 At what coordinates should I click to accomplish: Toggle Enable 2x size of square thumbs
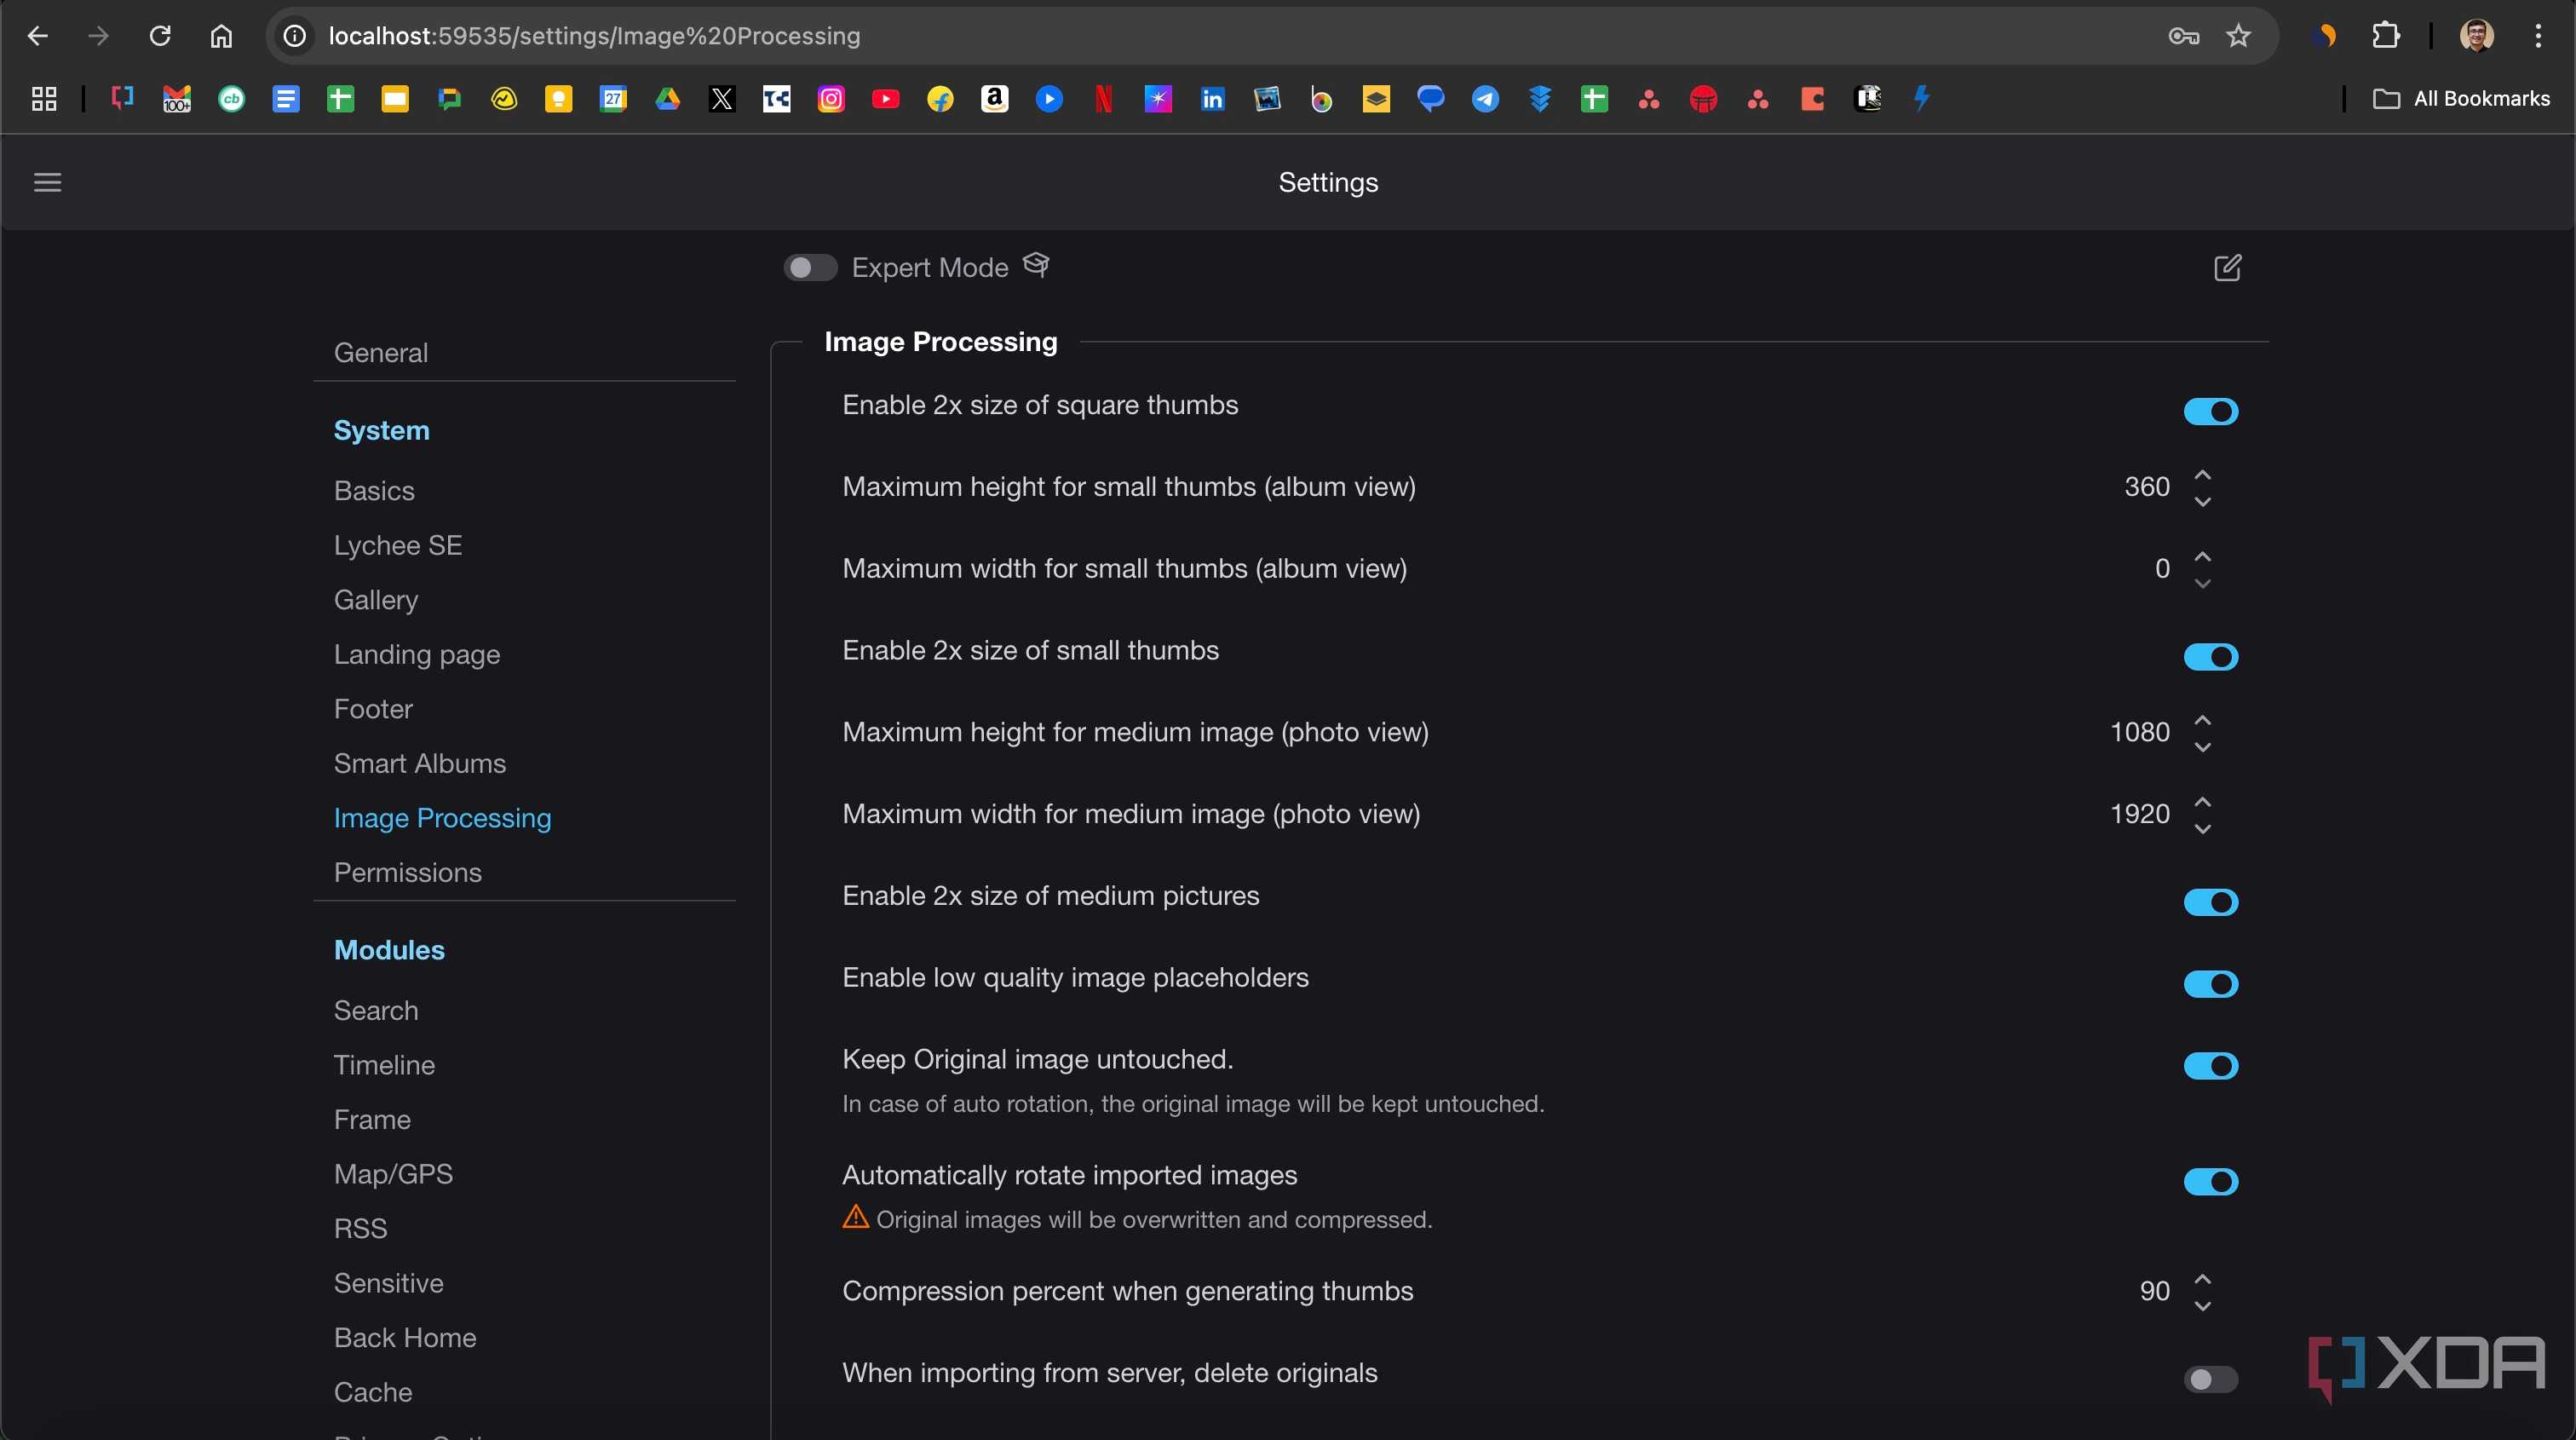(2210, 412)
